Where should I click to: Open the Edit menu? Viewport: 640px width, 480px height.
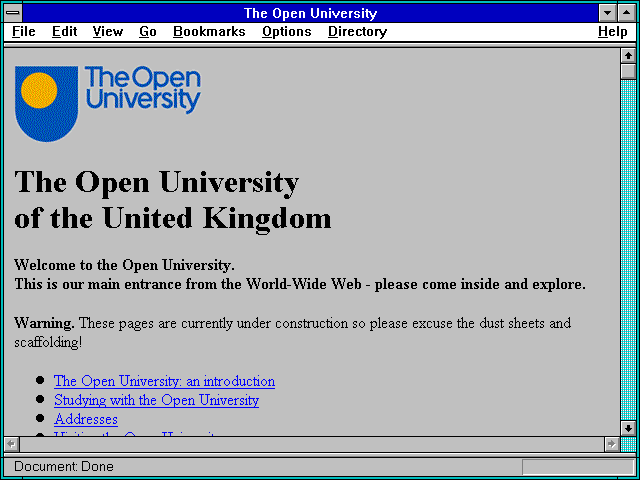pyautogui.click(x=64, y=32)
